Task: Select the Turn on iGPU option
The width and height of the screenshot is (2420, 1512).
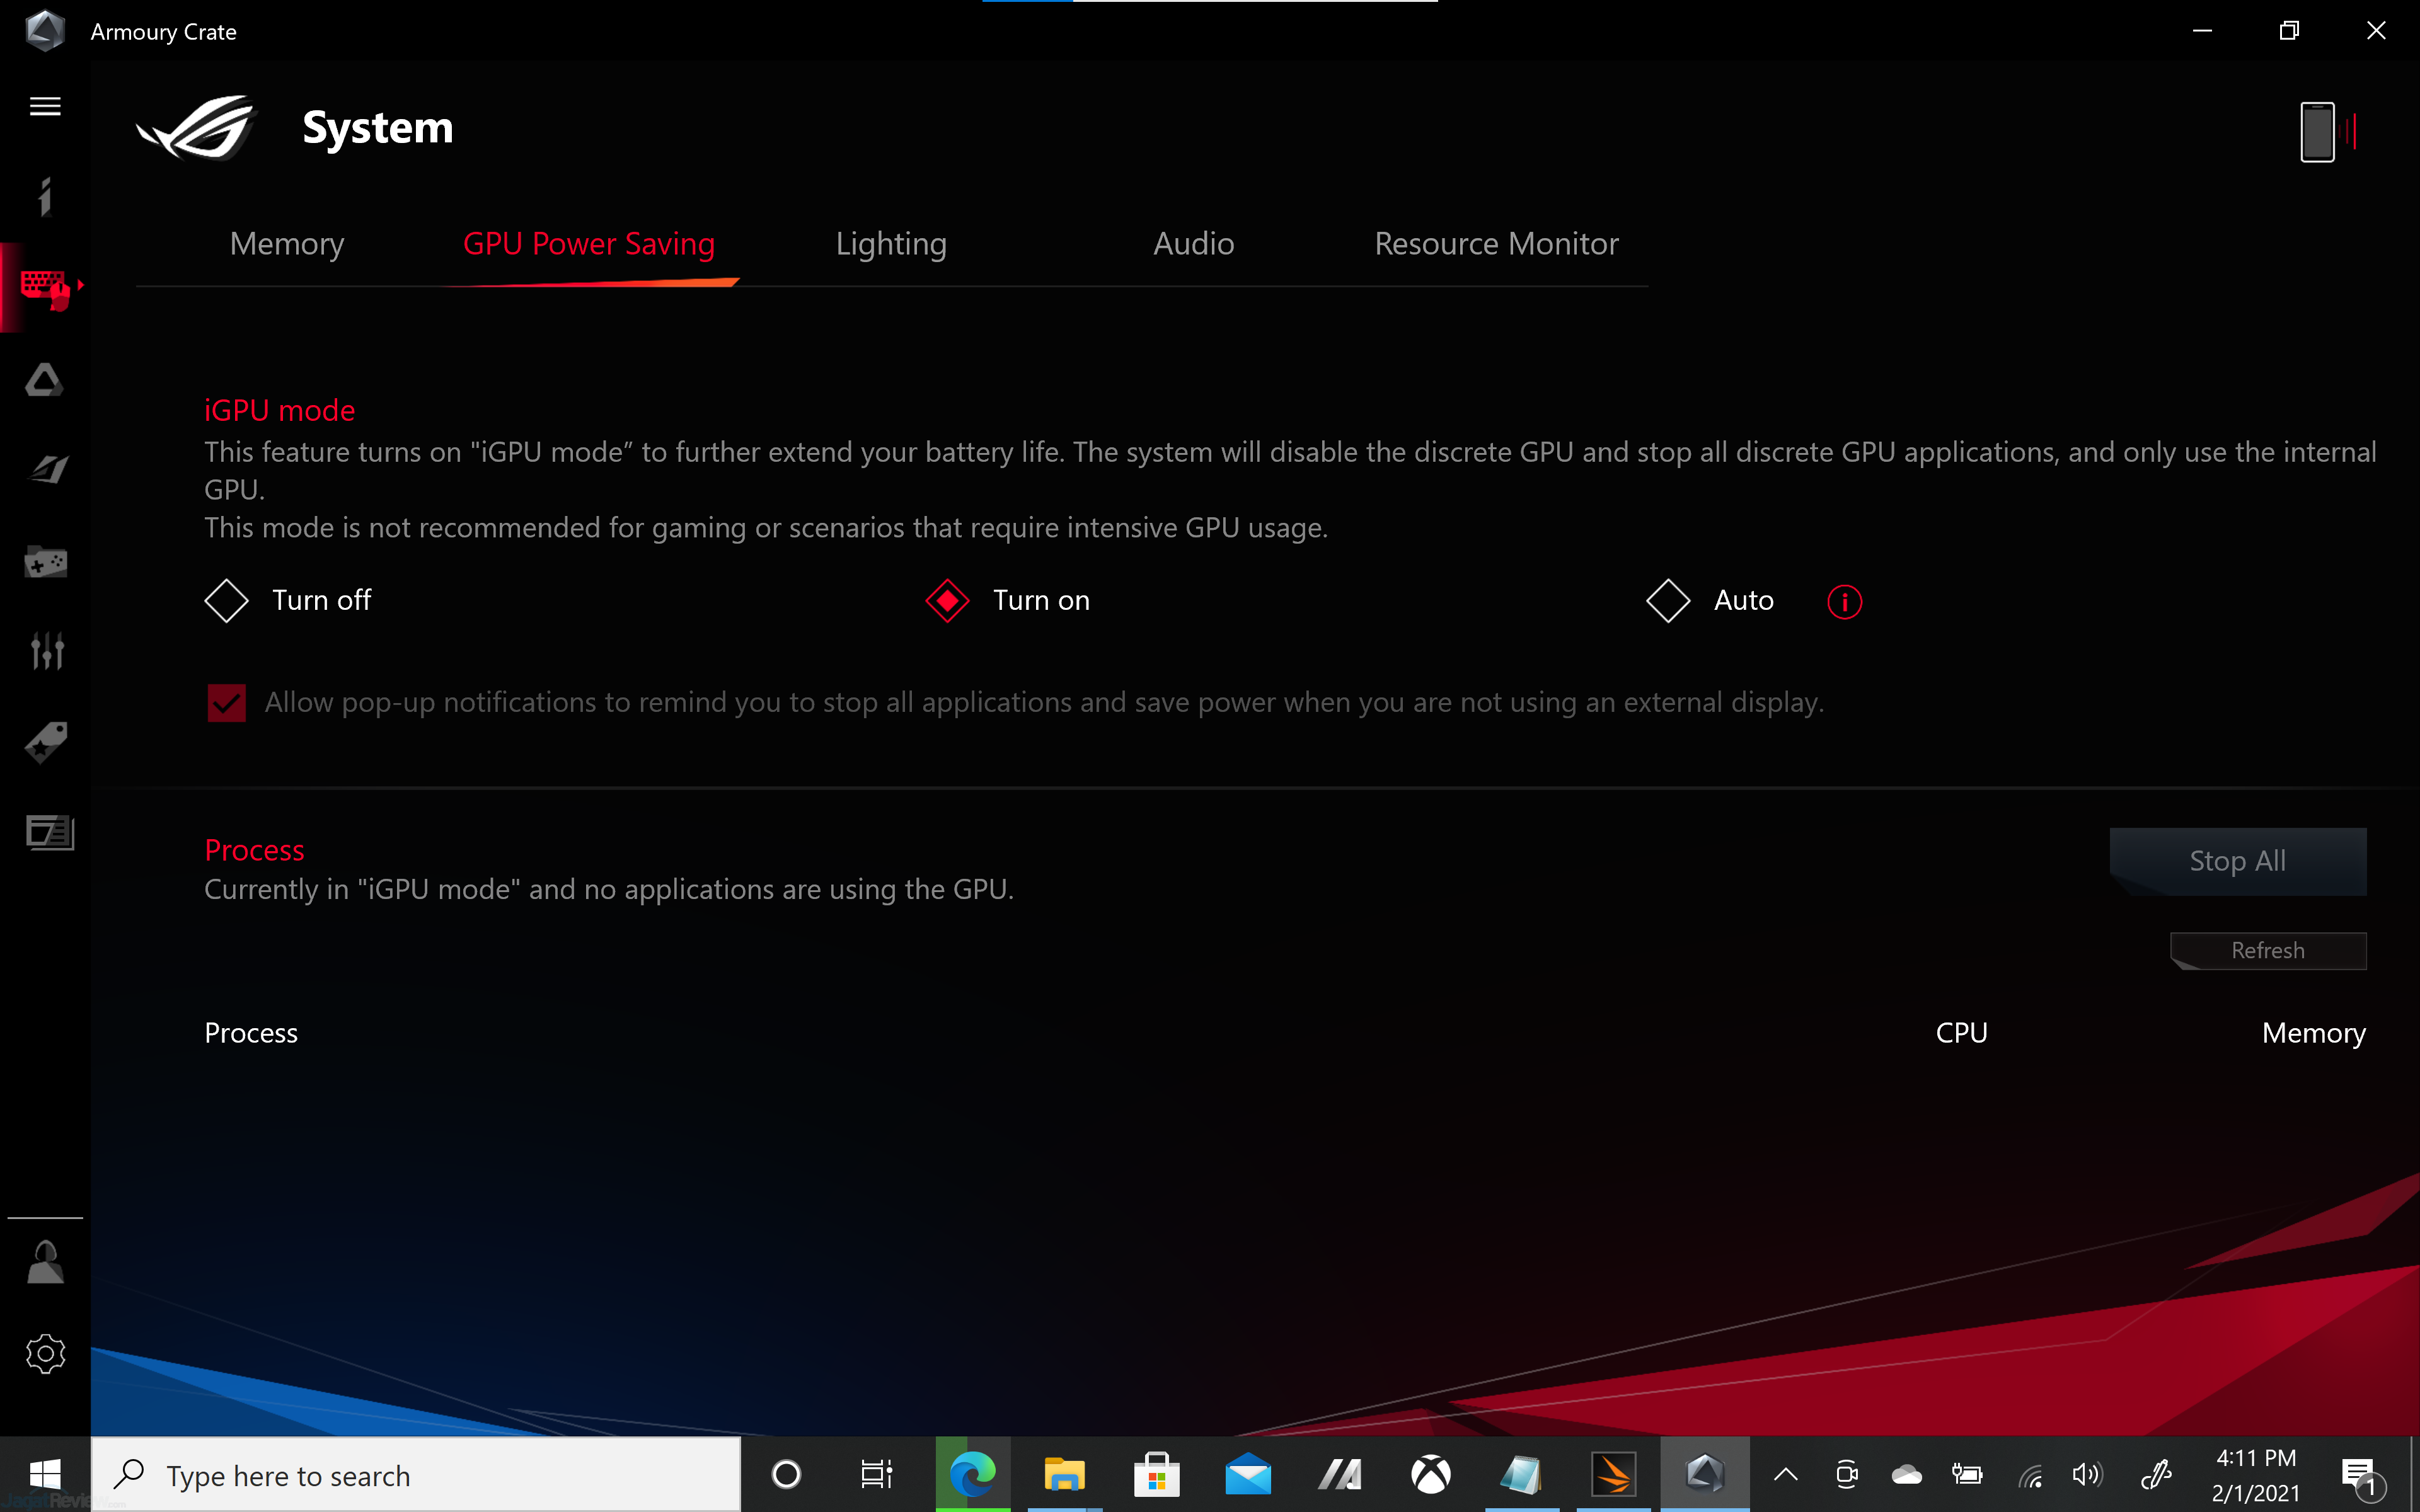Action: 947,601
